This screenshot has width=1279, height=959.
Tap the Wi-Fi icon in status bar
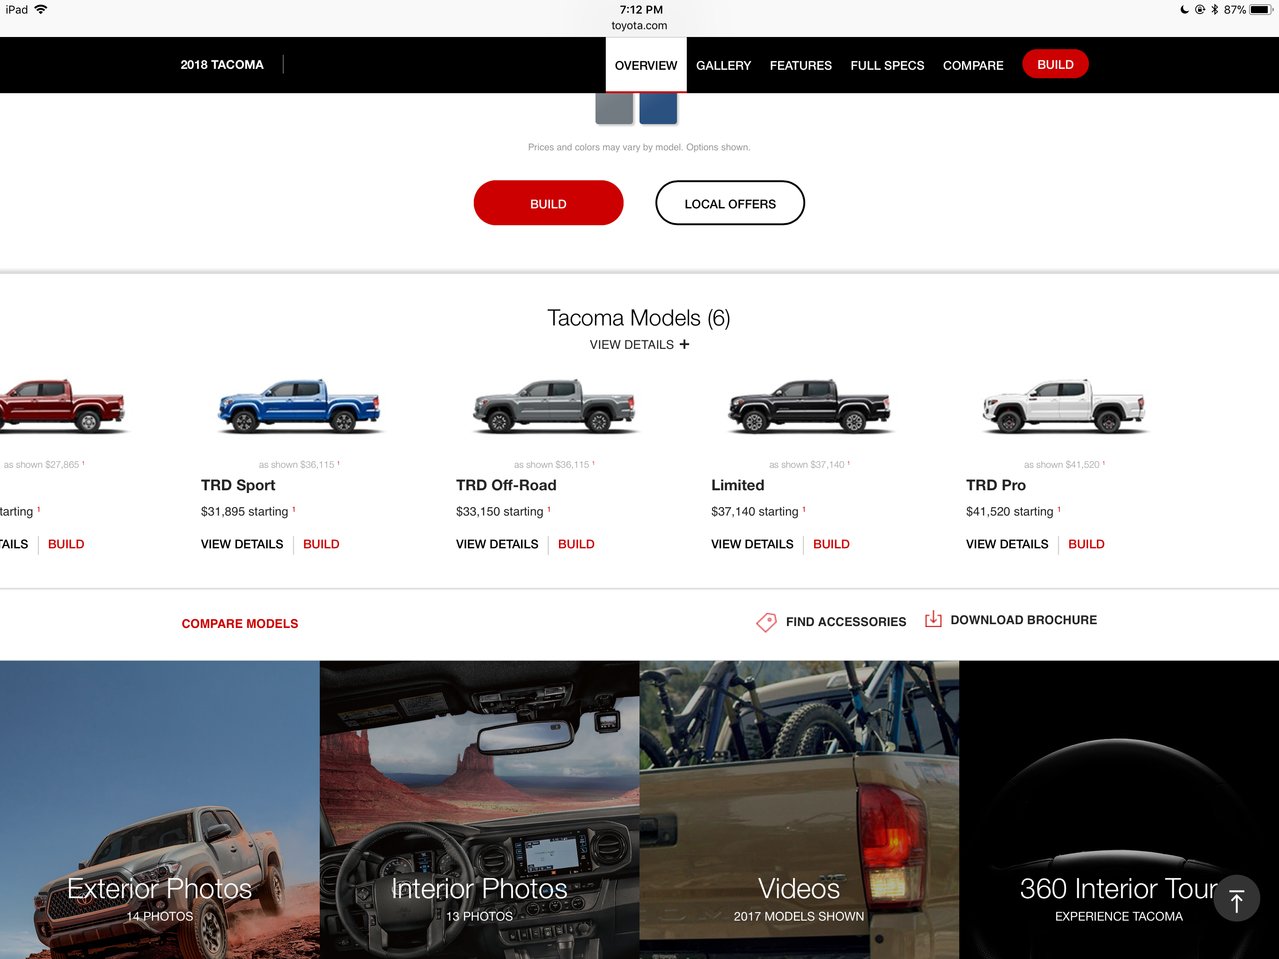point(41,9)
